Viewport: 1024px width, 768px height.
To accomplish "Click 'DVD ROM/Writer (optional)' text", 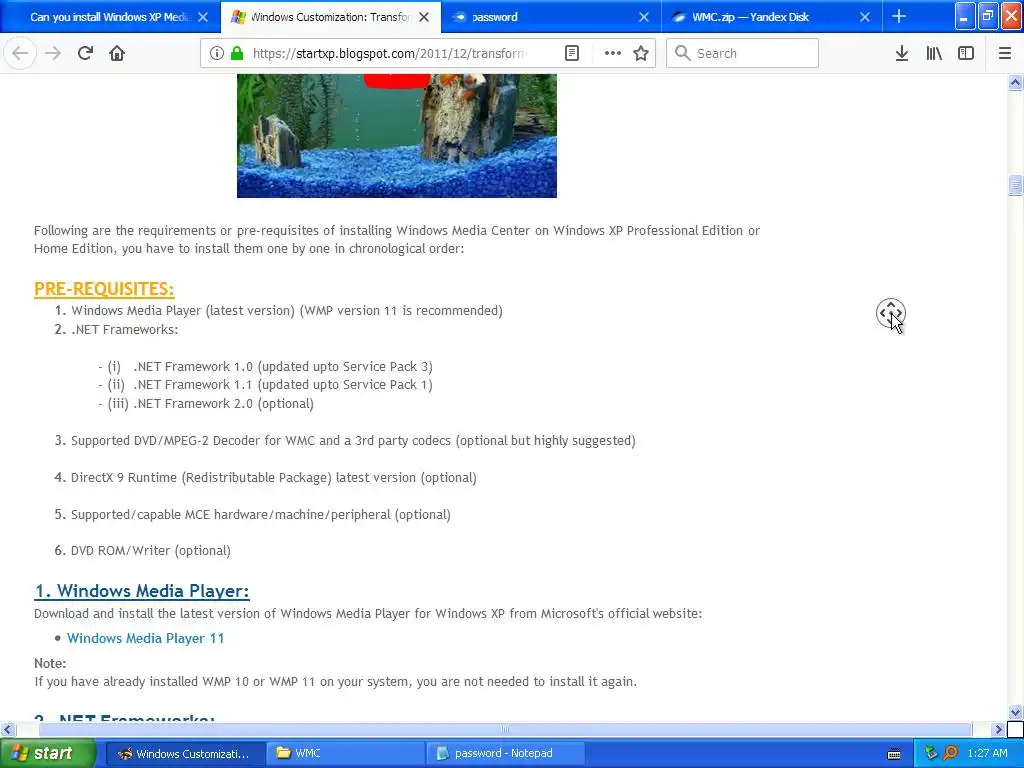I will tap(151, 551).
